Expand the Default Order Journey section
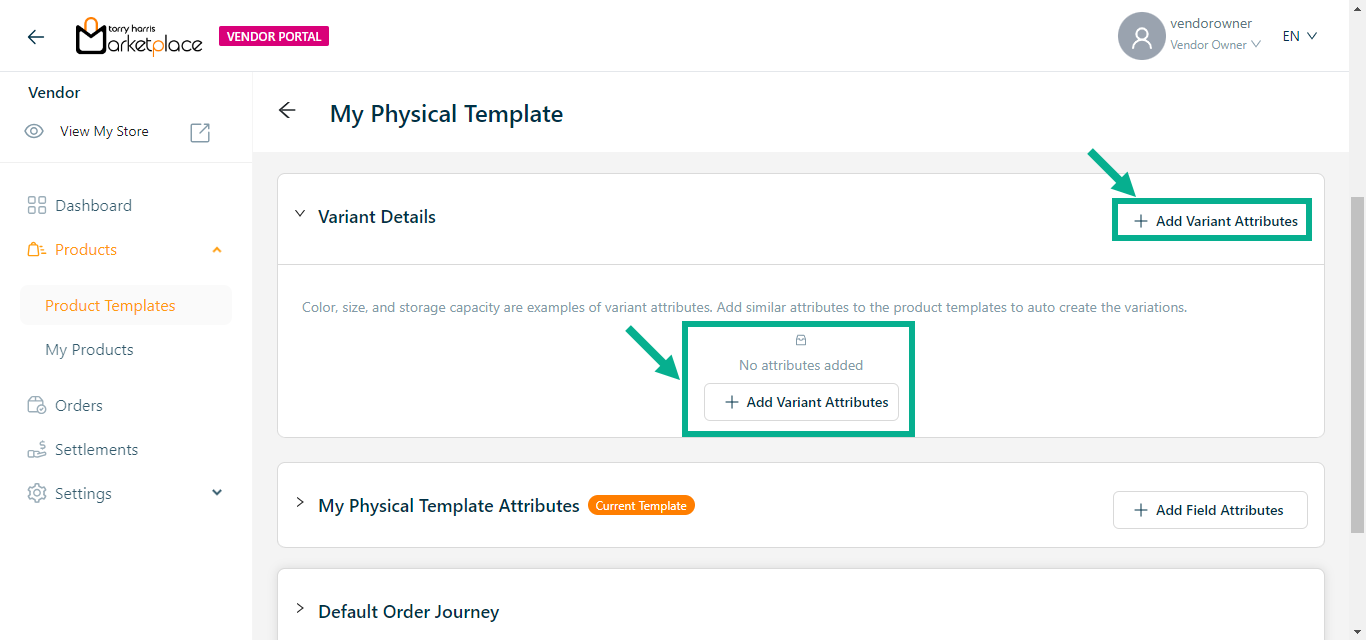This screenshot has width=1366, height=640. tap(300, 609)
